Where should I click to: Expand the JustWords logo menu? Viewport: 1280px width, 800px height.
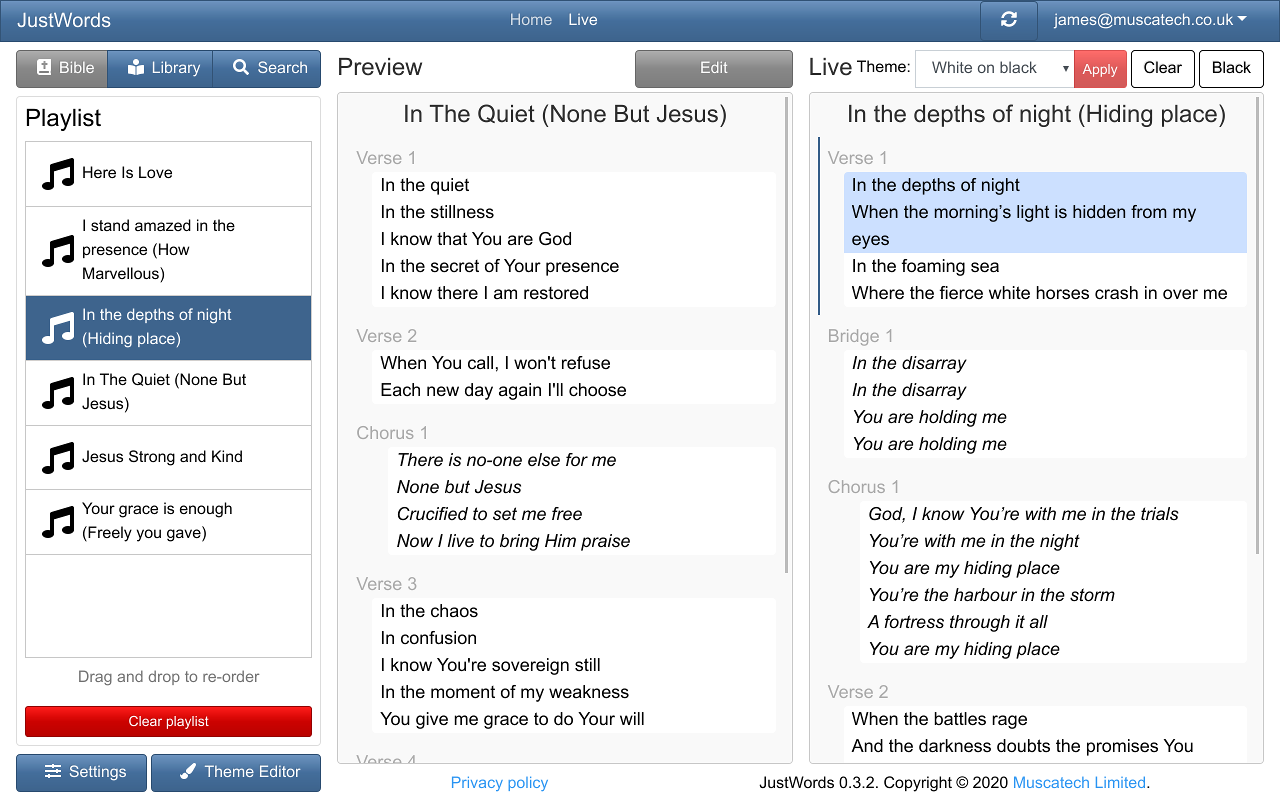[x=63, y=20]
